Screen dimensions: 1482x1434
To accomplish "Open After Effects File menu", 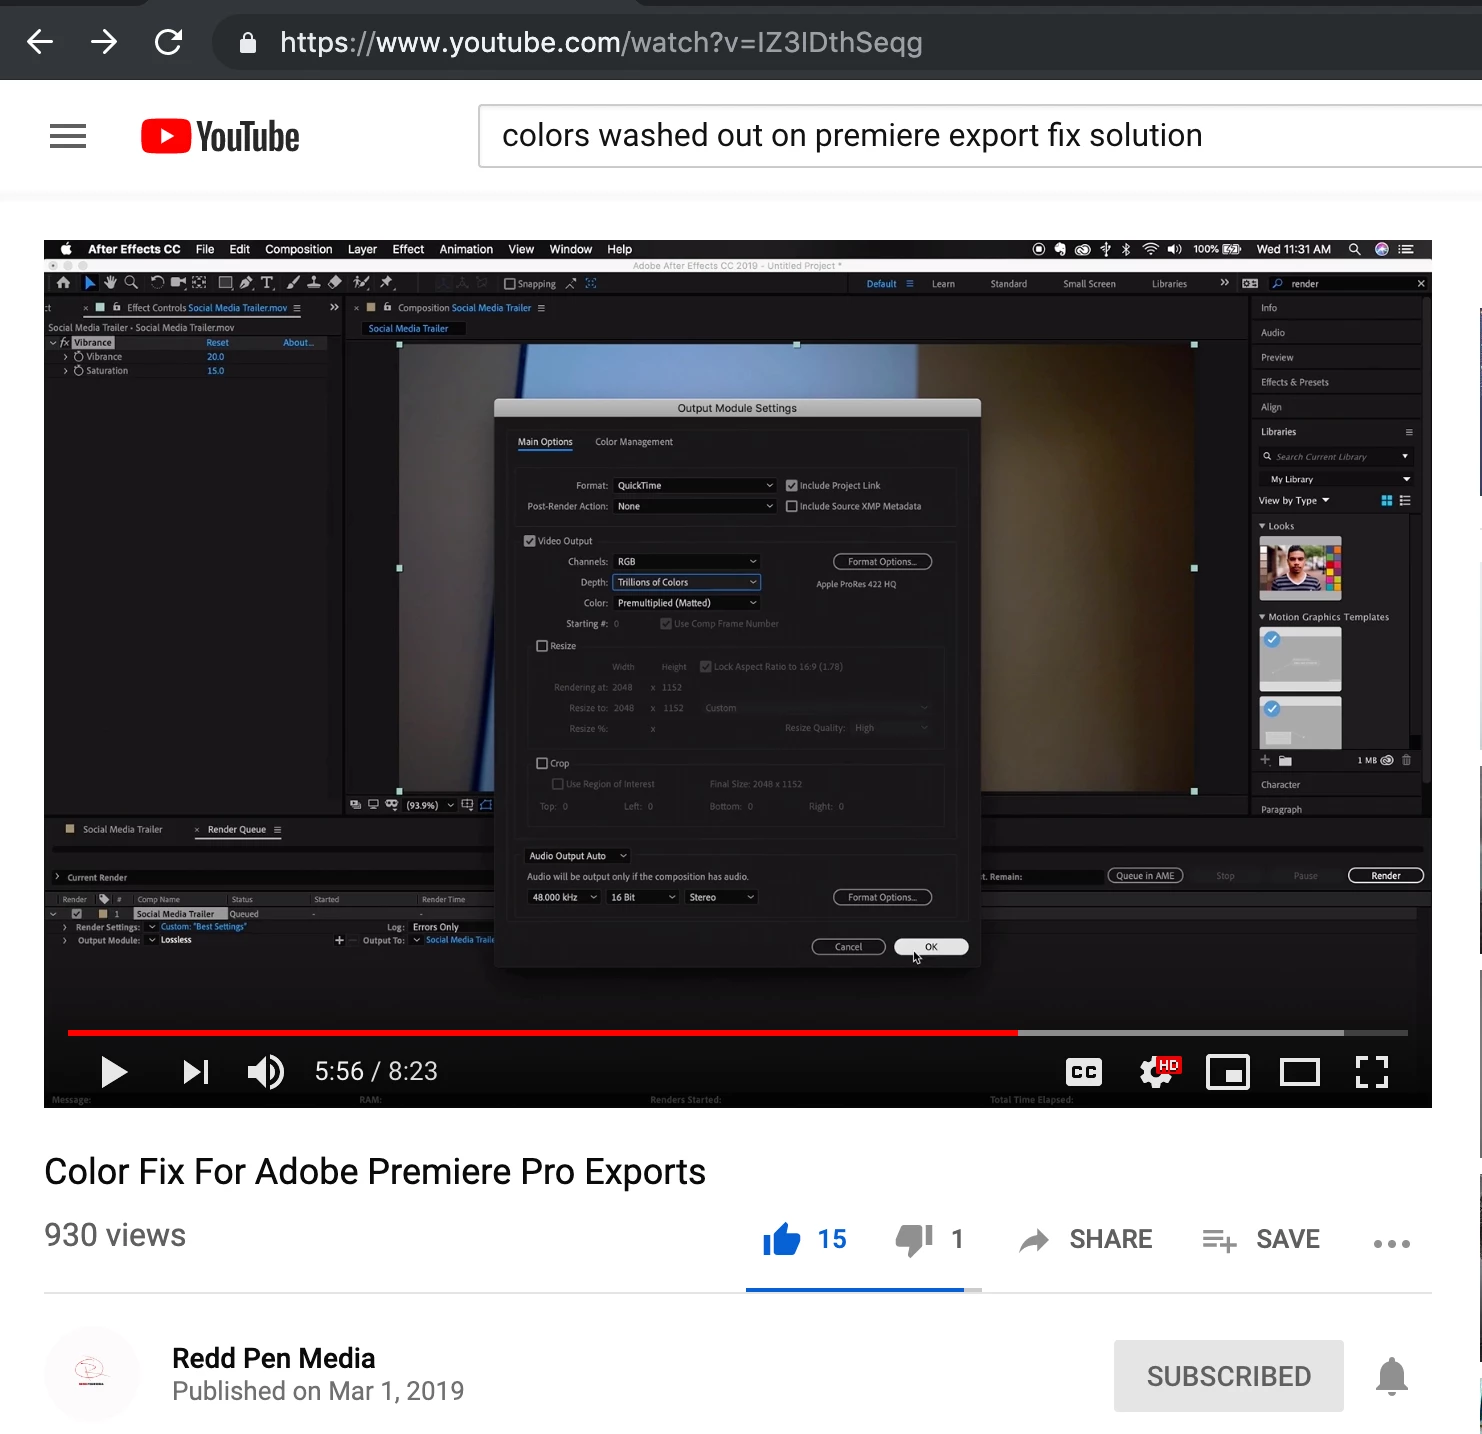I will click(205, 250).
